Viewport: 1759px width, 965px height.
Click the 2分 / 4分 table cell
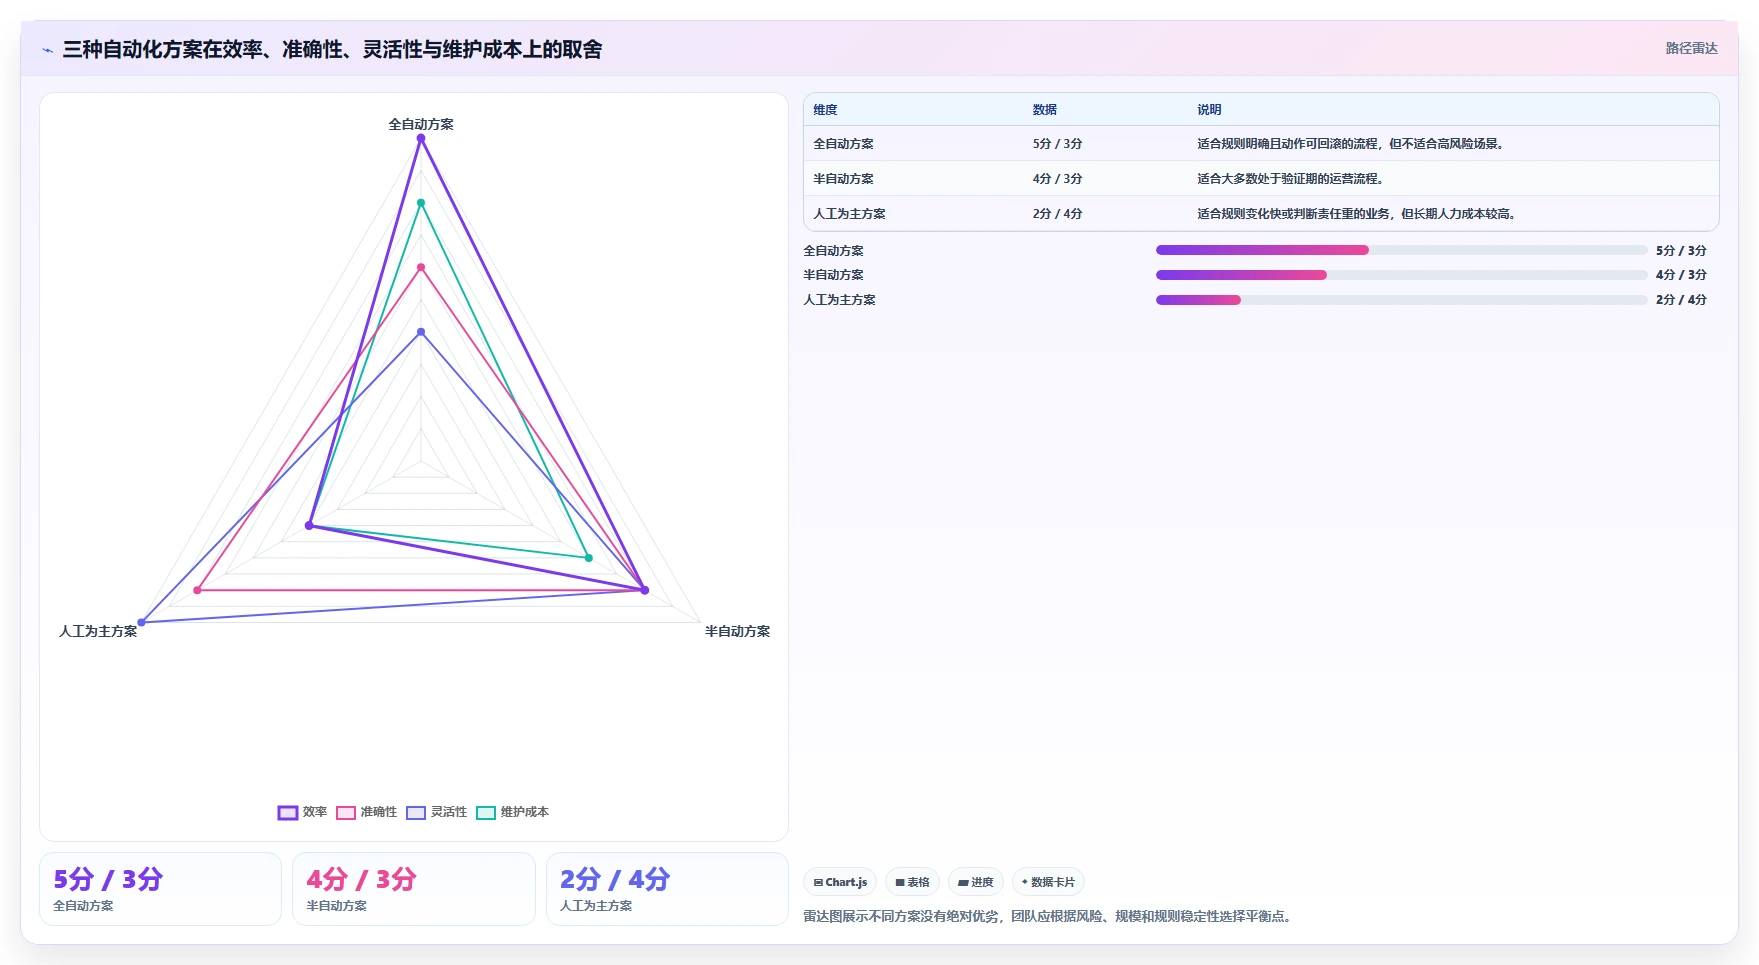click(x=1057, y=214)
